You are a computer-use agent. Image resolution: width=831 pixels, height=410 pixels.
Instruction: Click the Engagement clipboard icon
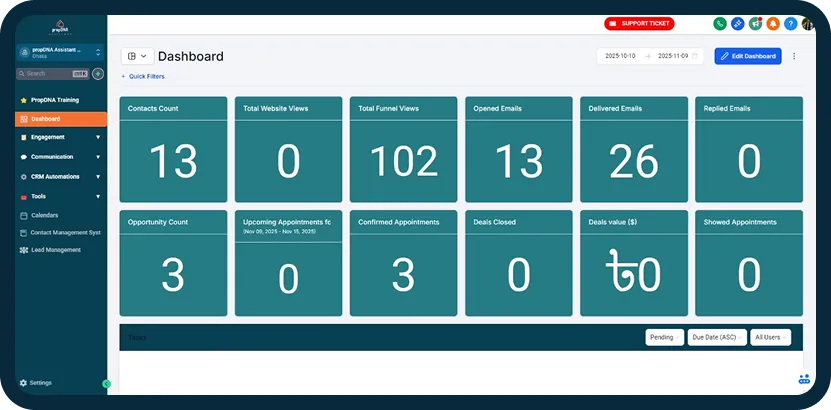(x=23, y=137)
